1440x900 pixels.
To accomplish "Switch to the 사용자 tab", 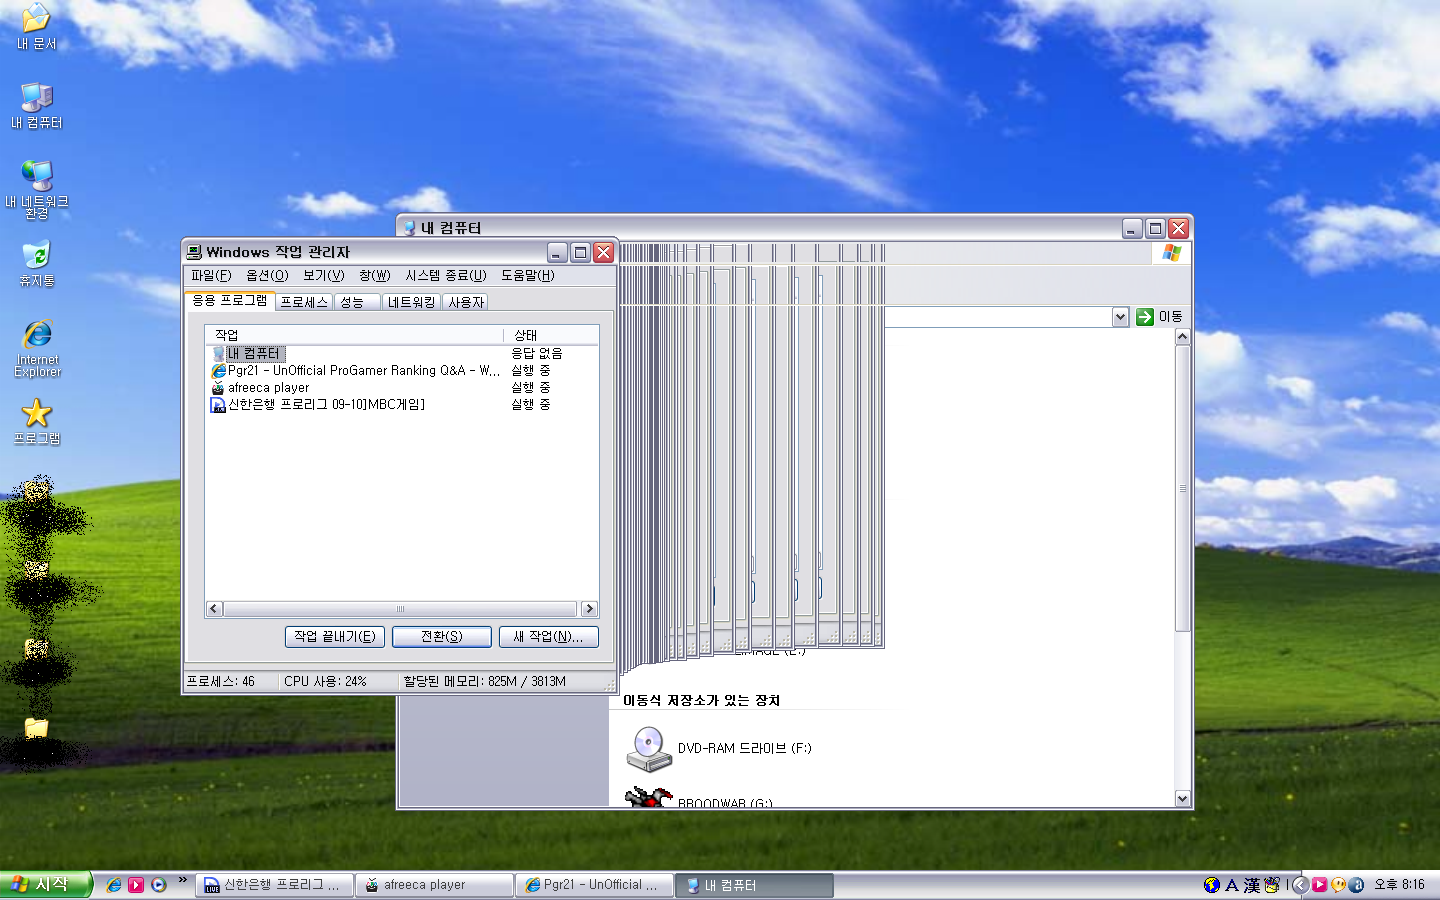I will [x=466, y=302].
